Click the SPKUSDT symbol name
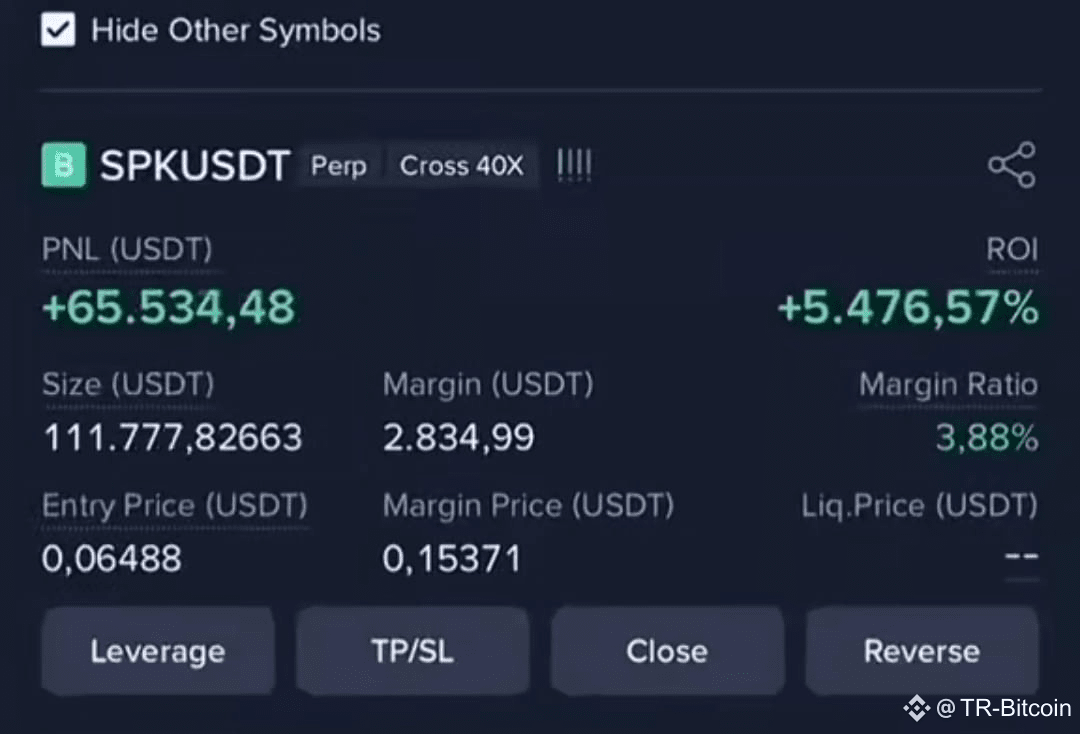This screenshot has height=734, width=1080. coord(195,166)
